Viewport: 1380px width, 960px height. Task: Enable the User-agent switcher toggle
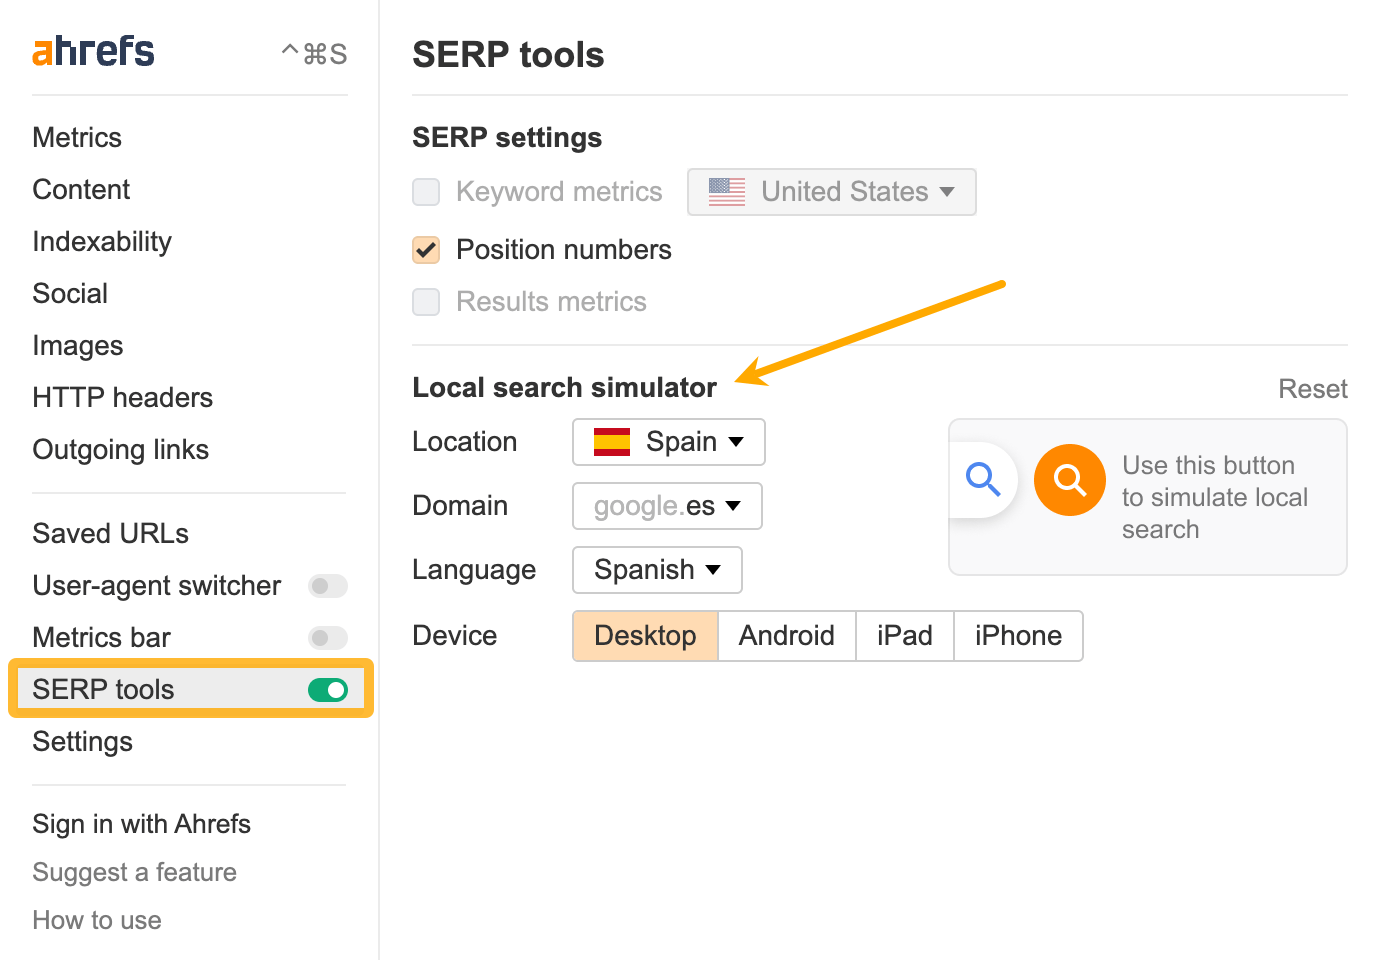pos(328,586)
